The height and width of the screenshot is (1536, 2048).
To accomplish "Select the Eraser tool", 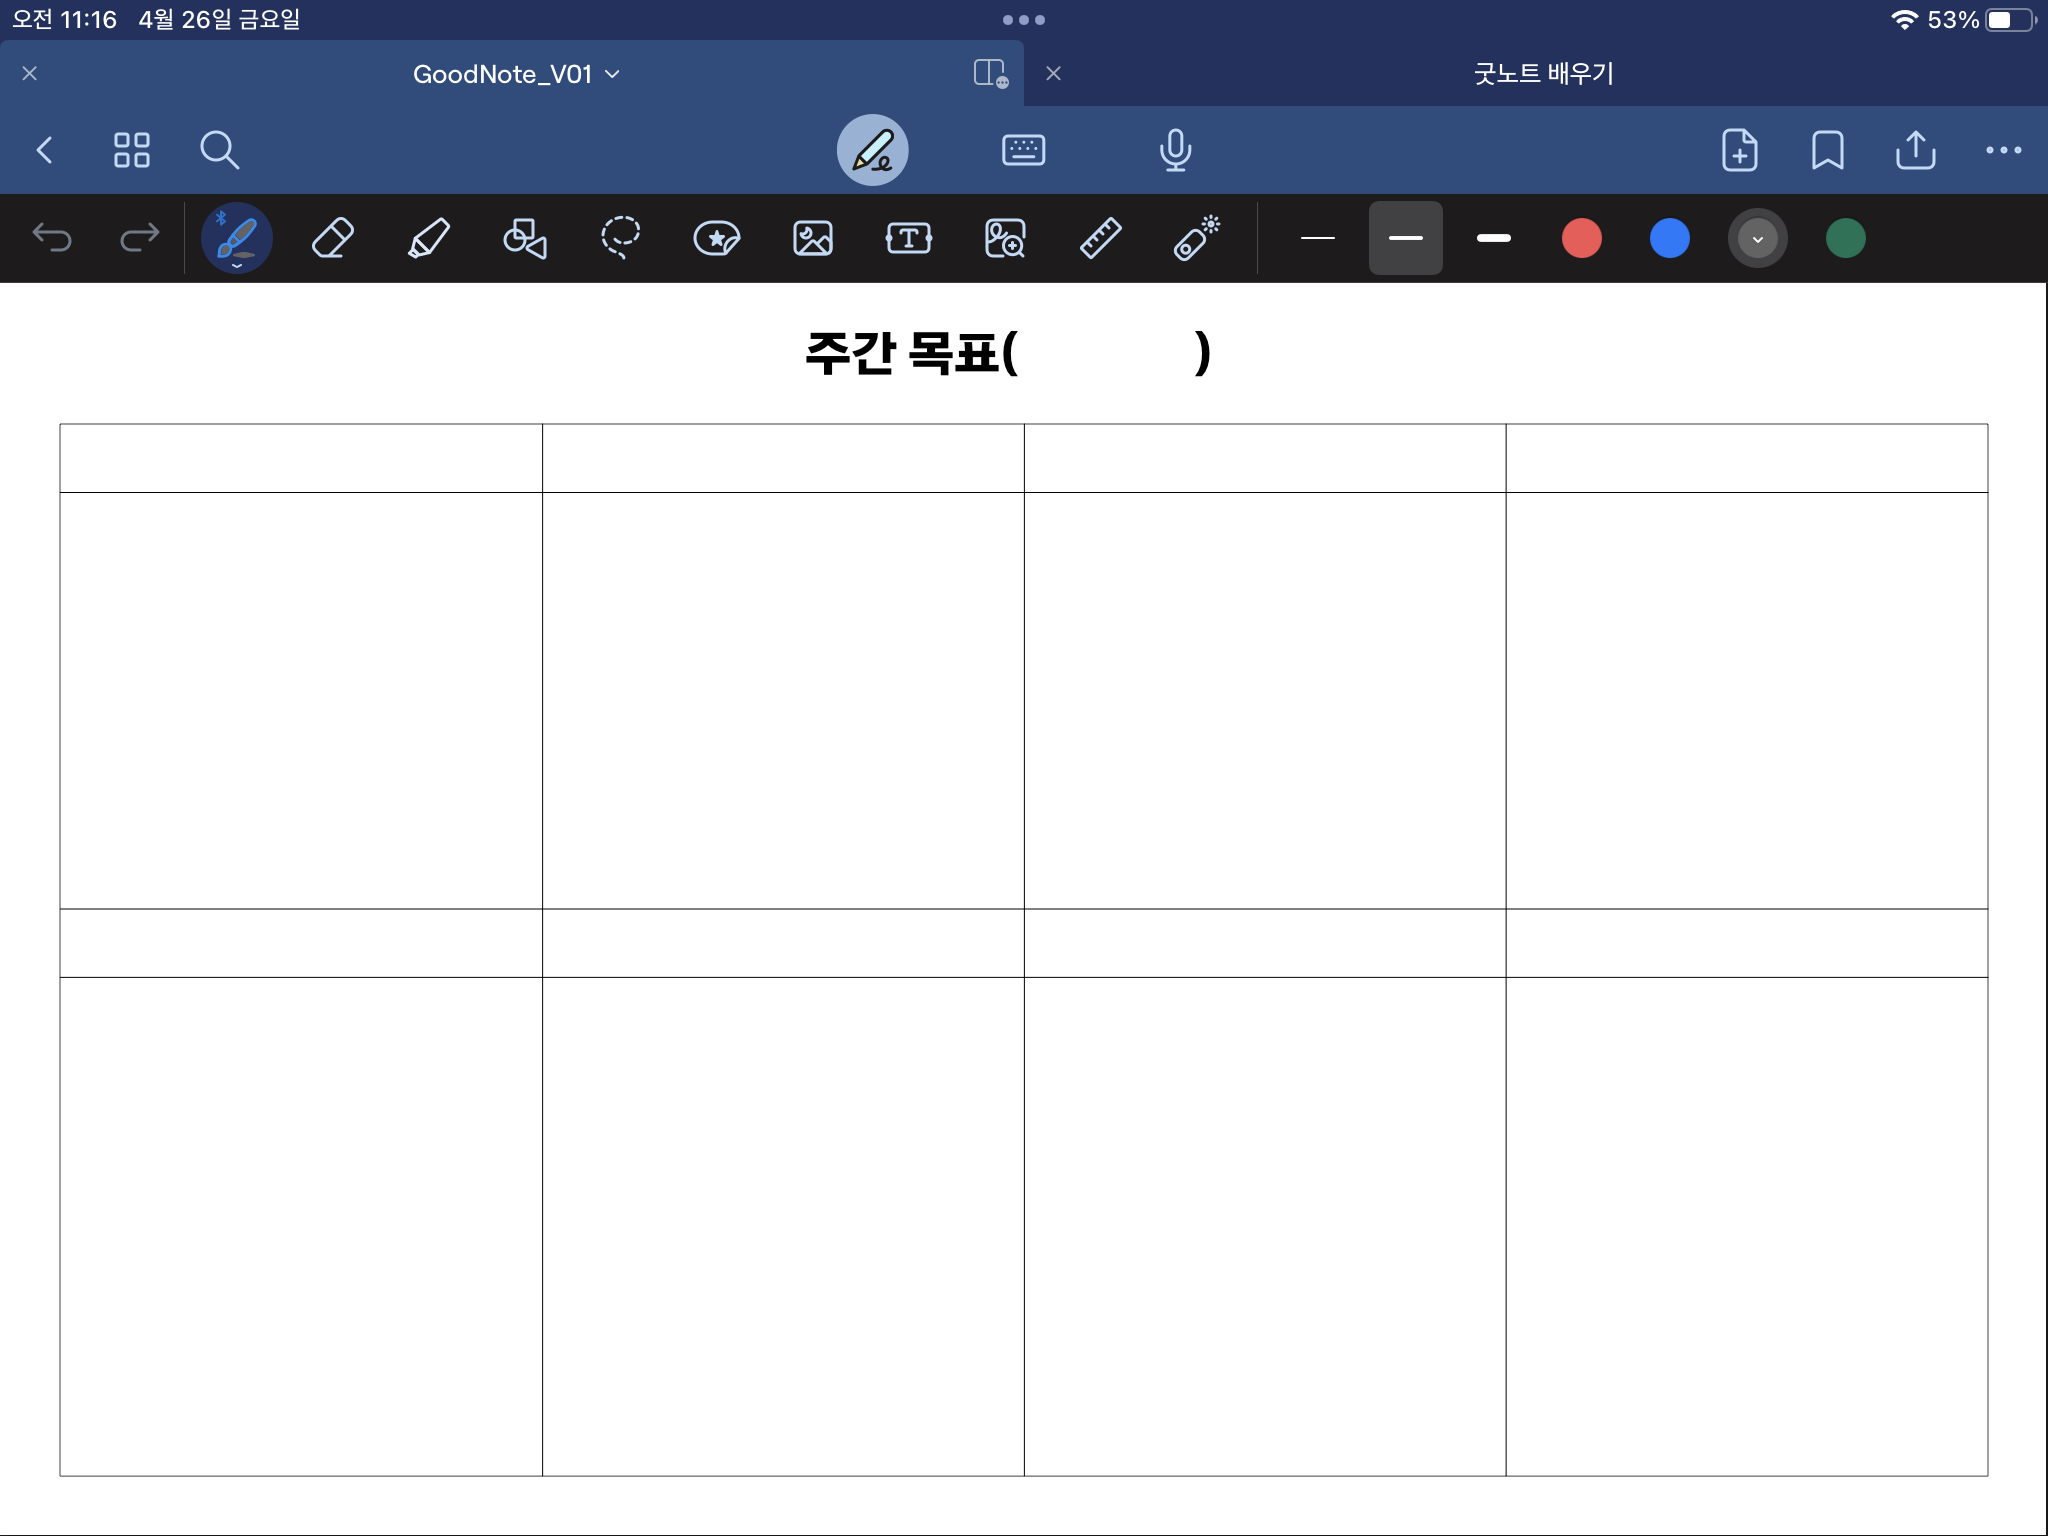I will (333, 238).
